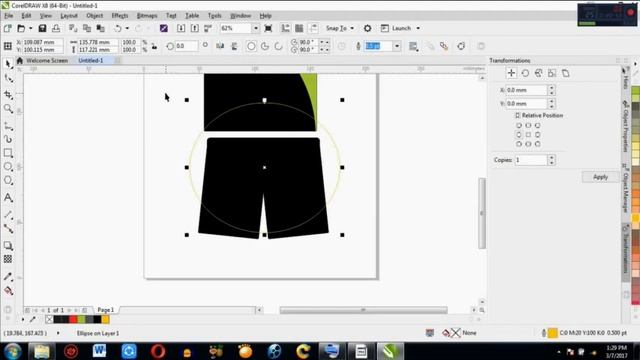Viewport: 640px width, 360px height.
Task: Increase the Copies spinner value
Action: 551,158
